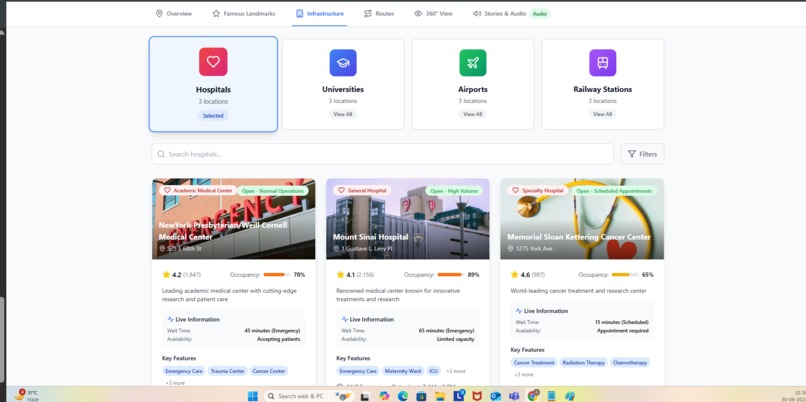Click the Open - Scheduled Appointments status badge
Image resolution: width=806 pixels, height=402 pixels.
click(614, 191)
